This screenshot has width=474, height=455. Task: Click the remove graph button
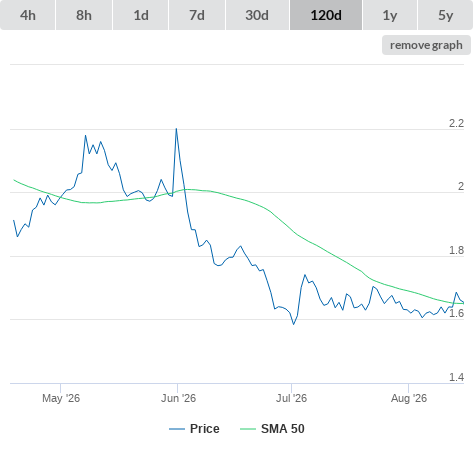[426, 45]
